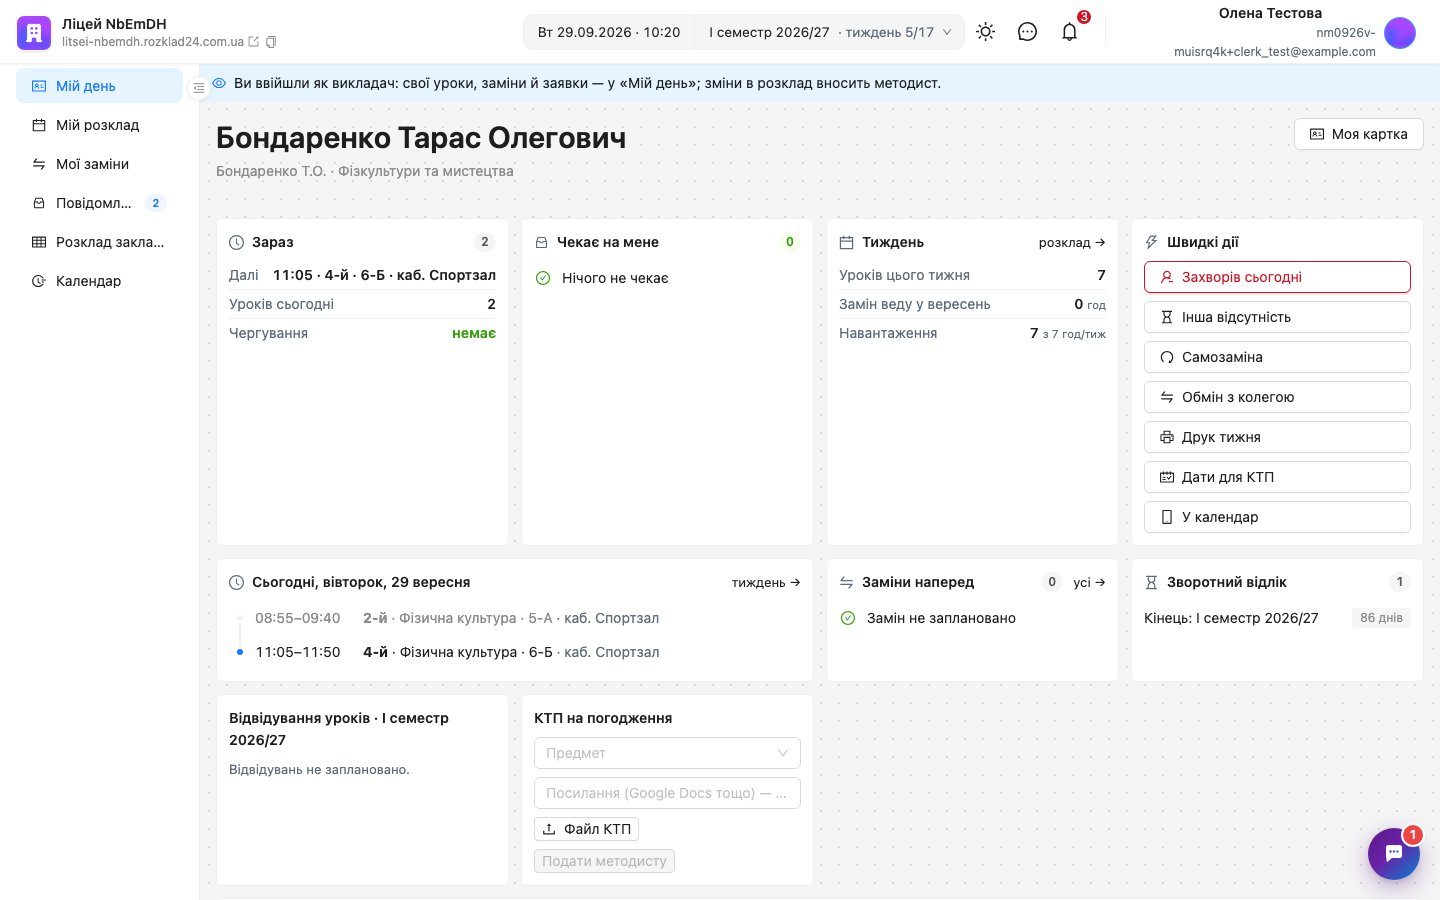Click Подати методисту button
The height and width of the screenshot is (900, 1440).
point(604,861)
